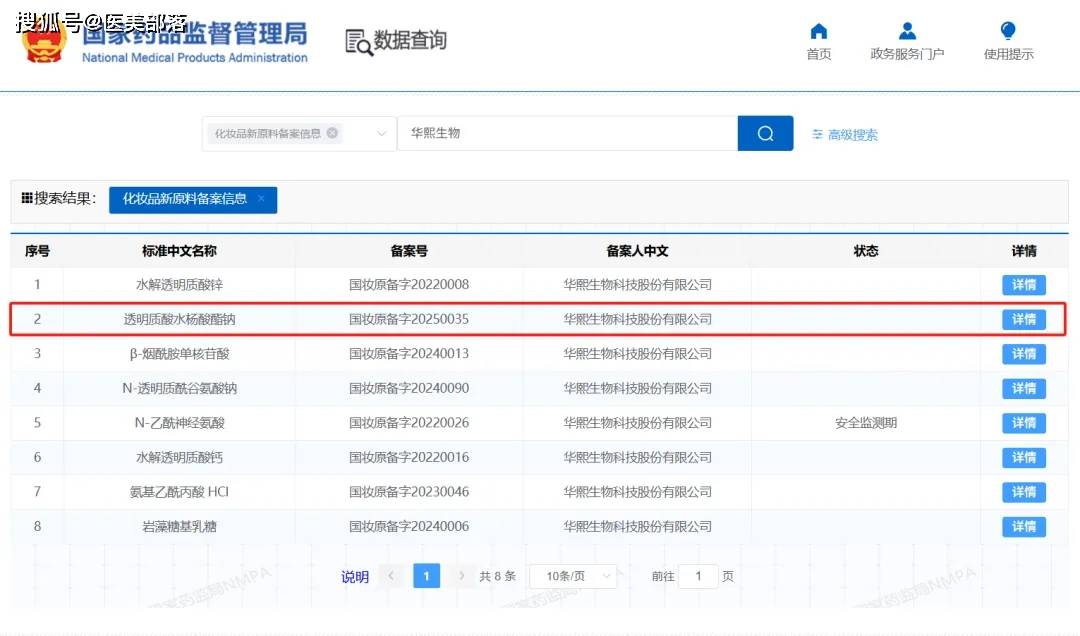Screen dimensions: 1080x636
Task: Open 详情 for 岩藻糖基乳糖 row
Action: [1023, 527]
